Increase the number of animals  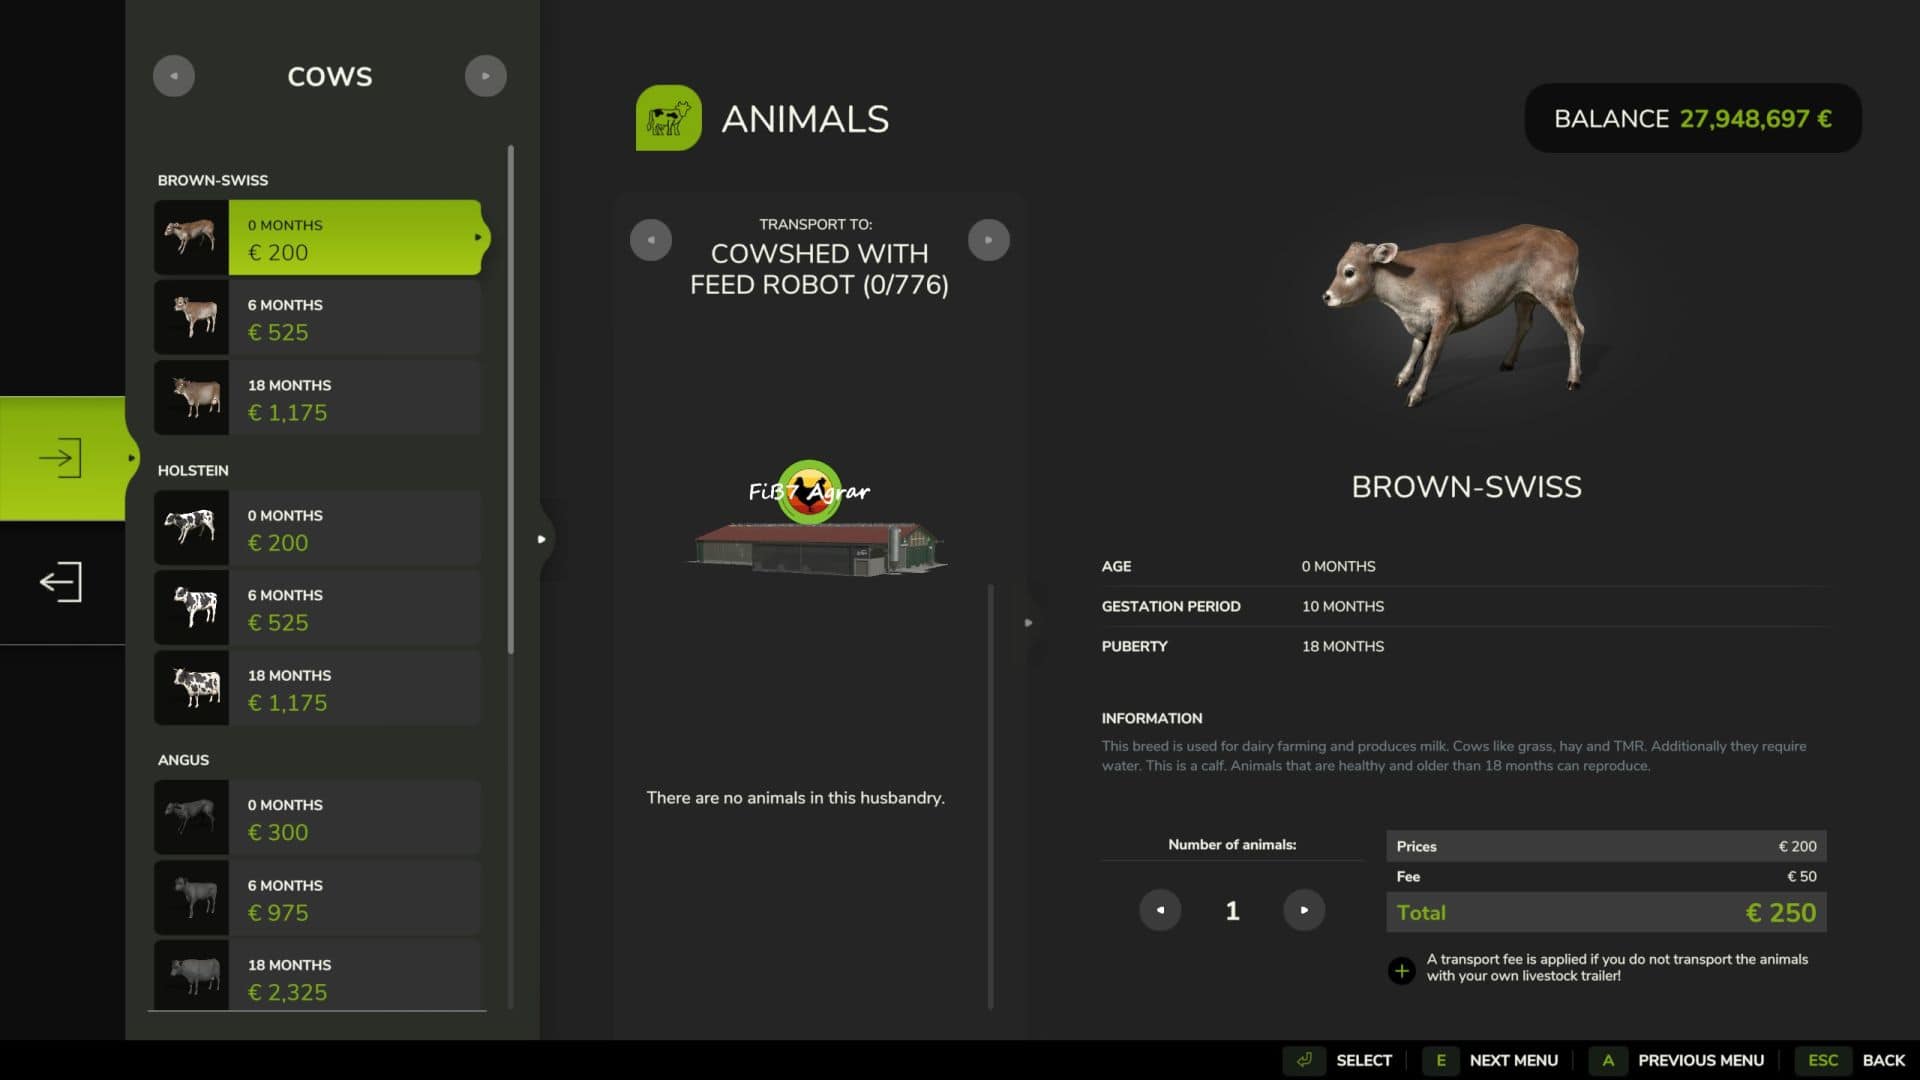(1304, 910)
